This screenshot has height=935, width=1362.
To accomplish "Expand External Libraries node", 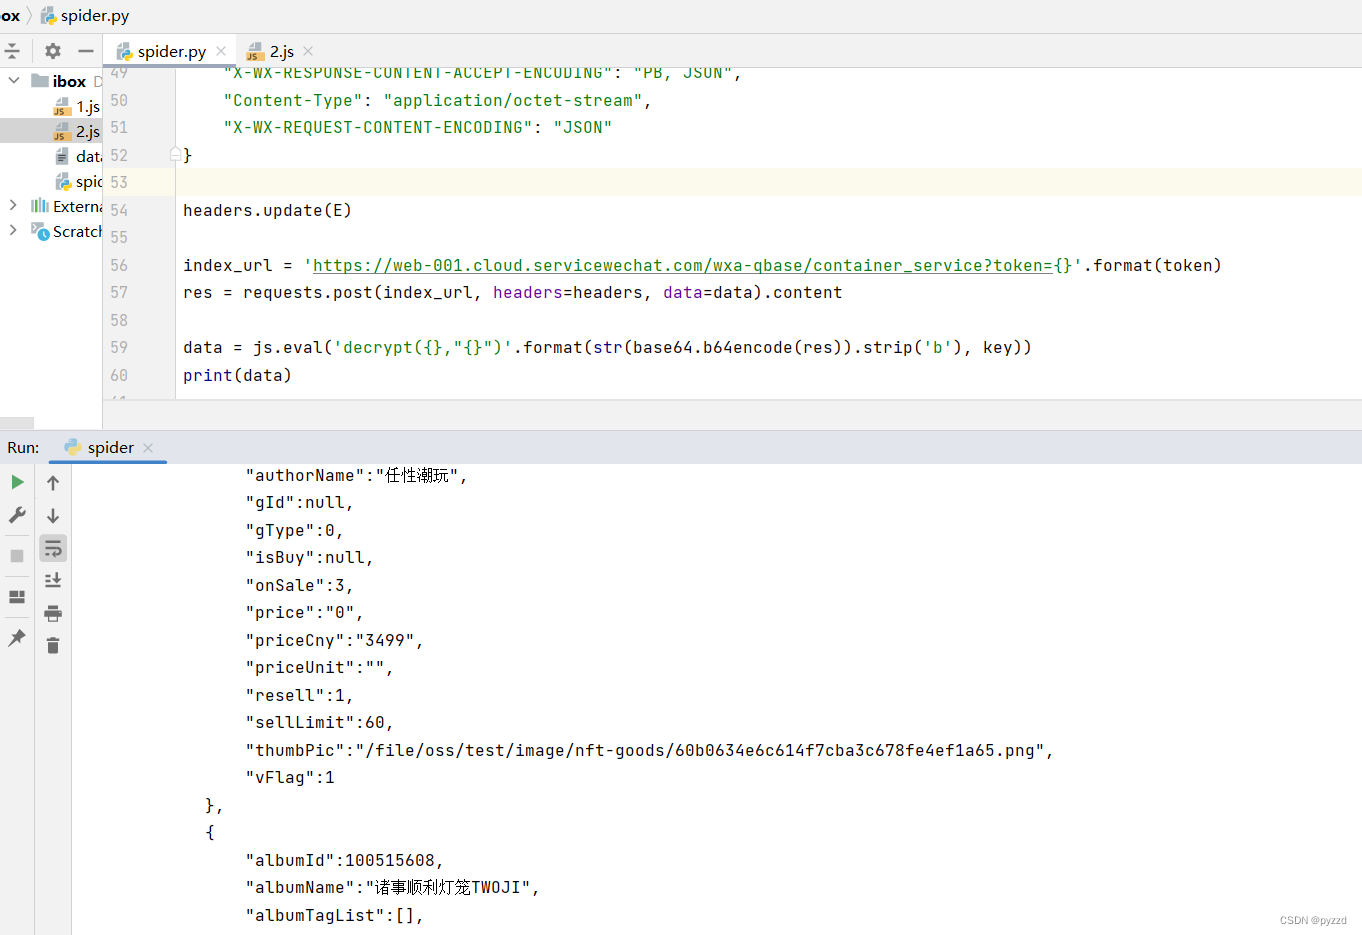I will [x=13, y=205].
